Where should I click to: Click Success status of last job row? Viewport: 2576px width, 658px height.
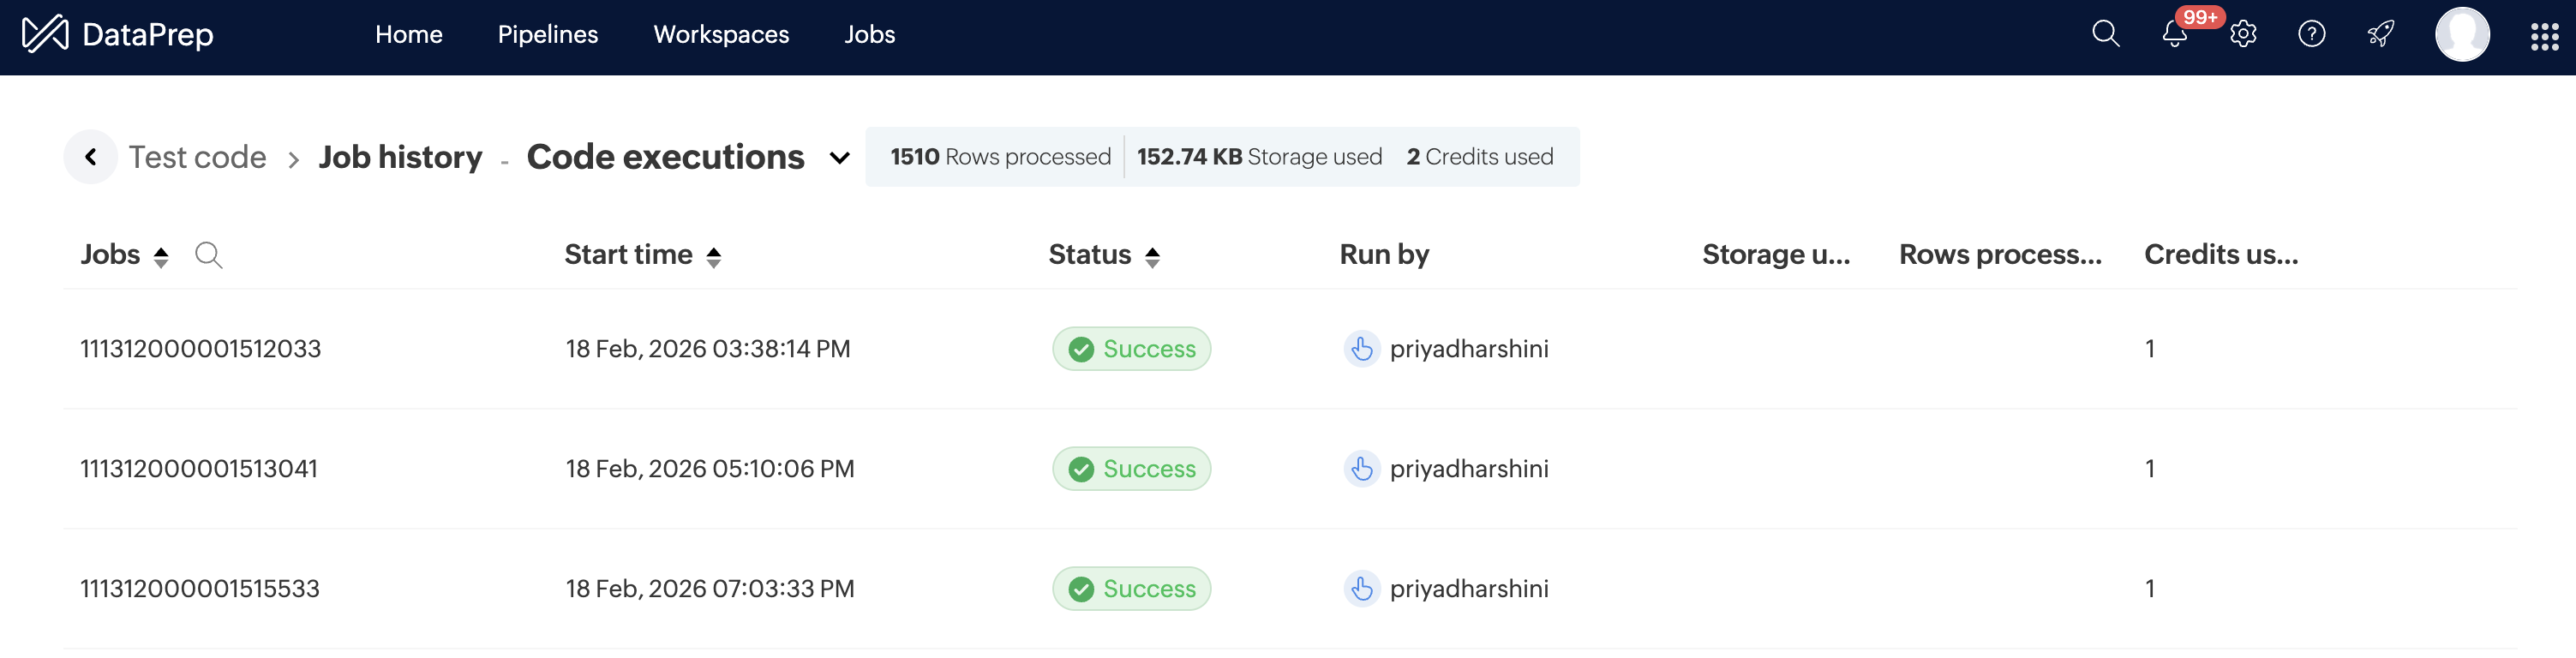click(x=1131, y=589)
